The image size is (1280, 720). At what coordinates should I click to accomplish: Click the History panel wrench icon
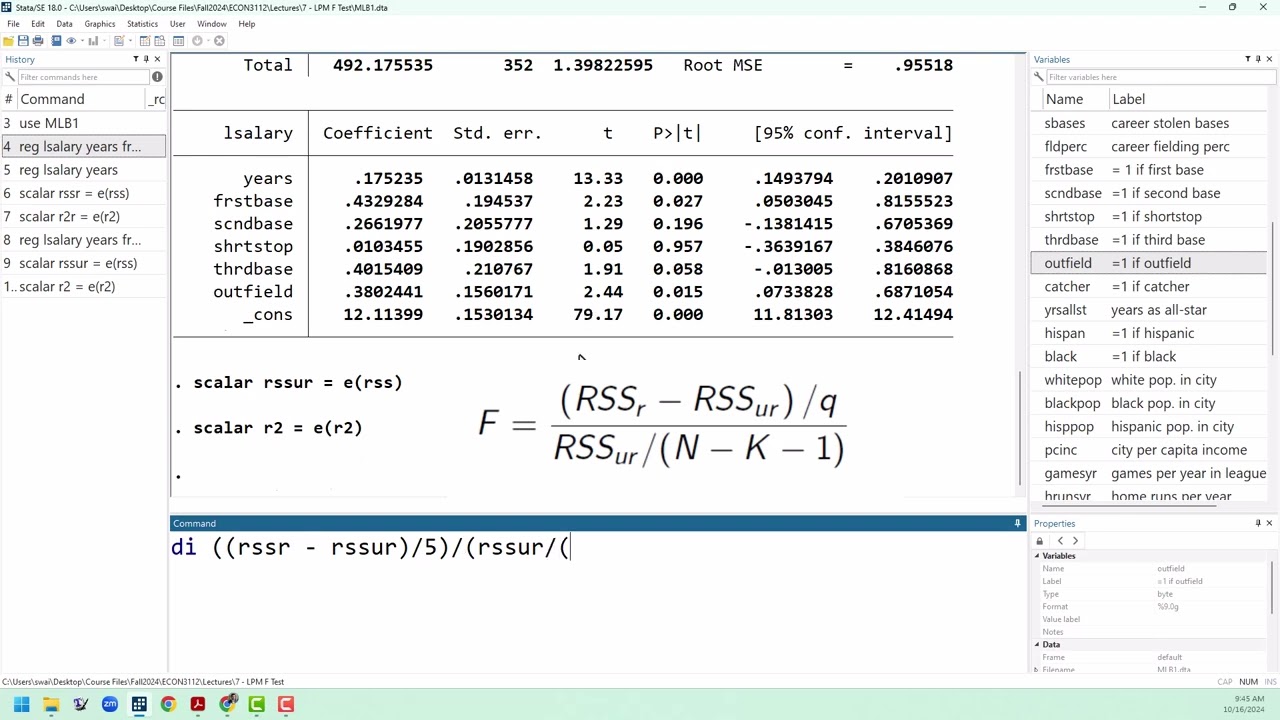point(11,77)
